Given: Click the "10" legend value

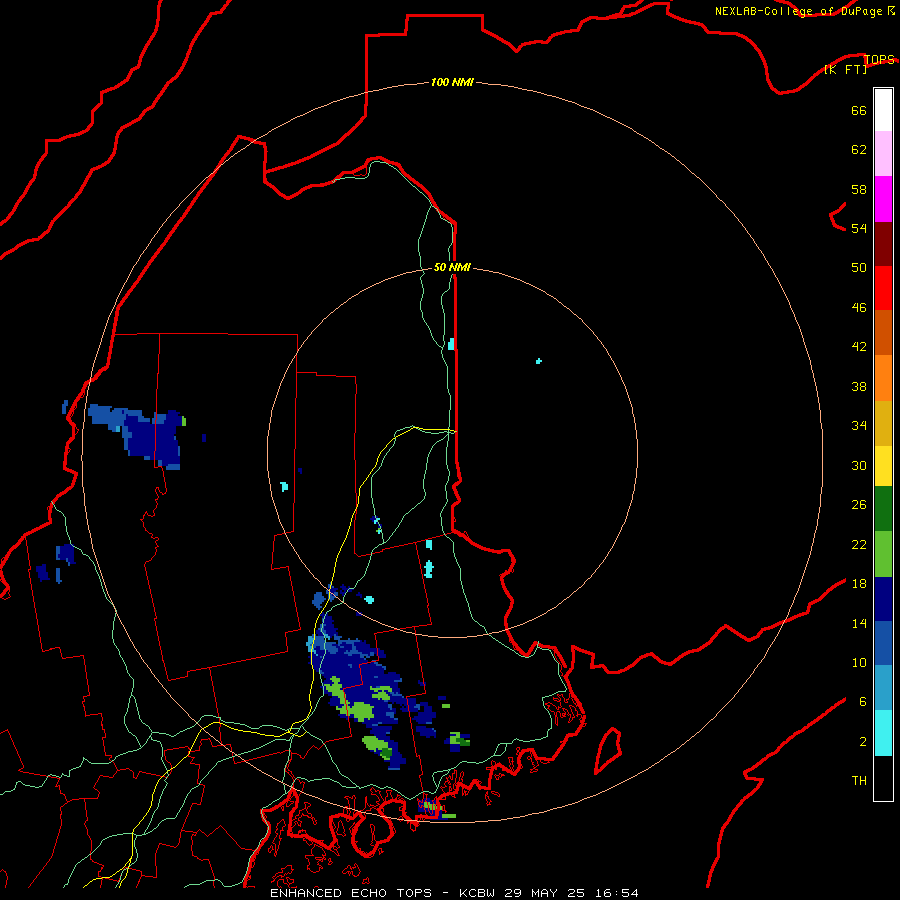Looking at the screenshot, I should coord(859,662).
